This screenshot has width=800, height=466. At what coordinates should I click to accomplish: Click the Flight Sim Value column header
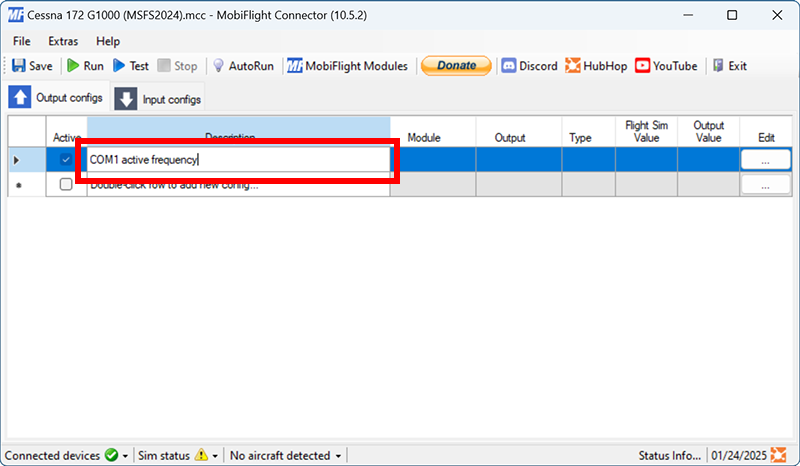(646, 132)
